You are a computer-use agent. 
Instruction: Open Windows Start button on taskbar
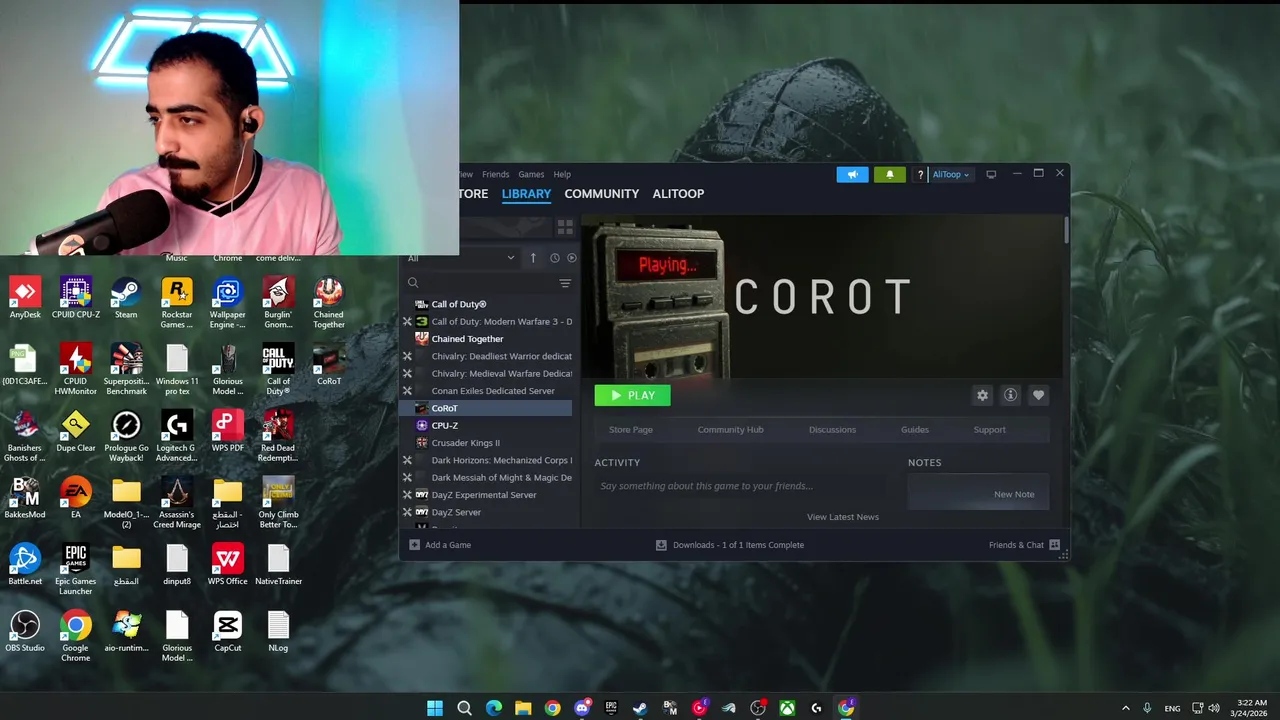[x=435, y=708]
